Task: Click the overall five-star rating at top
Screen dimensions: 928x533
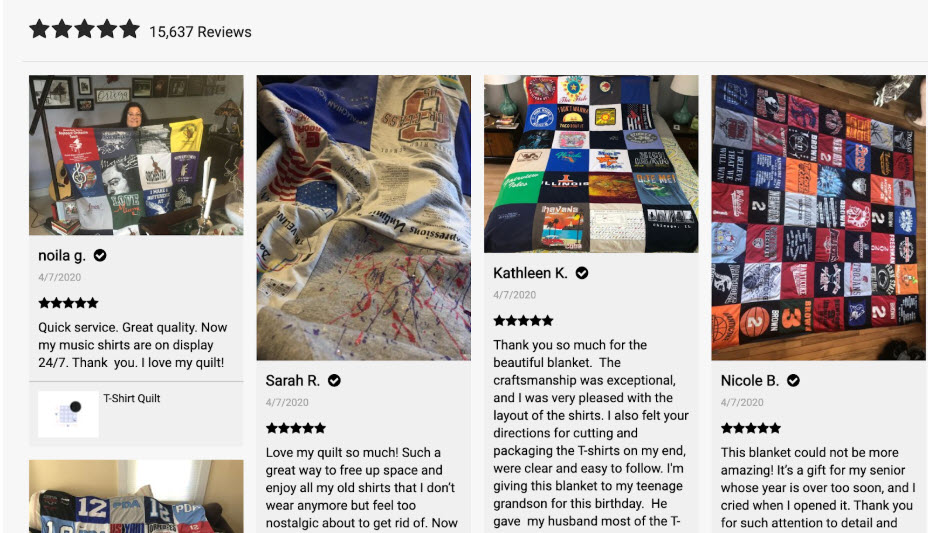Action: (85, 29)
